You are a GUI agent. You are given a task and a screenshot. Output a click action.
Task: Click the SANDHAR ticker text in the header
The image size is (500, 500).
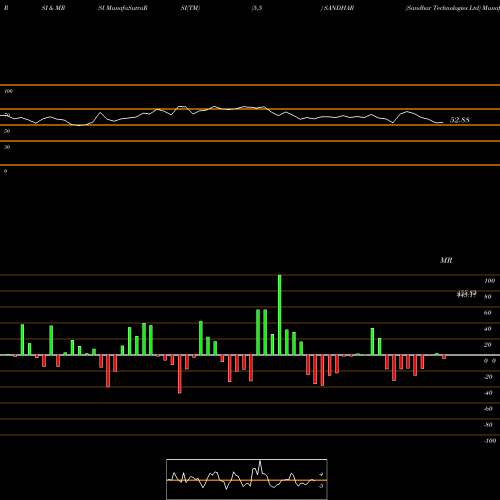[x=339, y=8]
